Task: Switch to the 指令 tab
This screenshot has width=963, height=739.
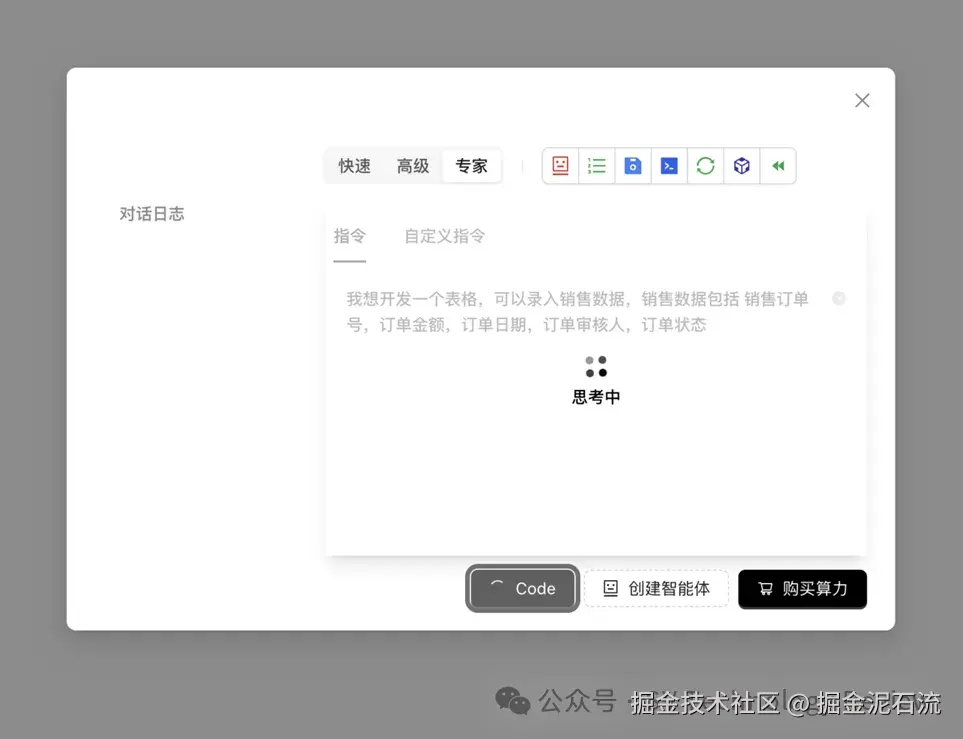Action: (x=349, y=237)
